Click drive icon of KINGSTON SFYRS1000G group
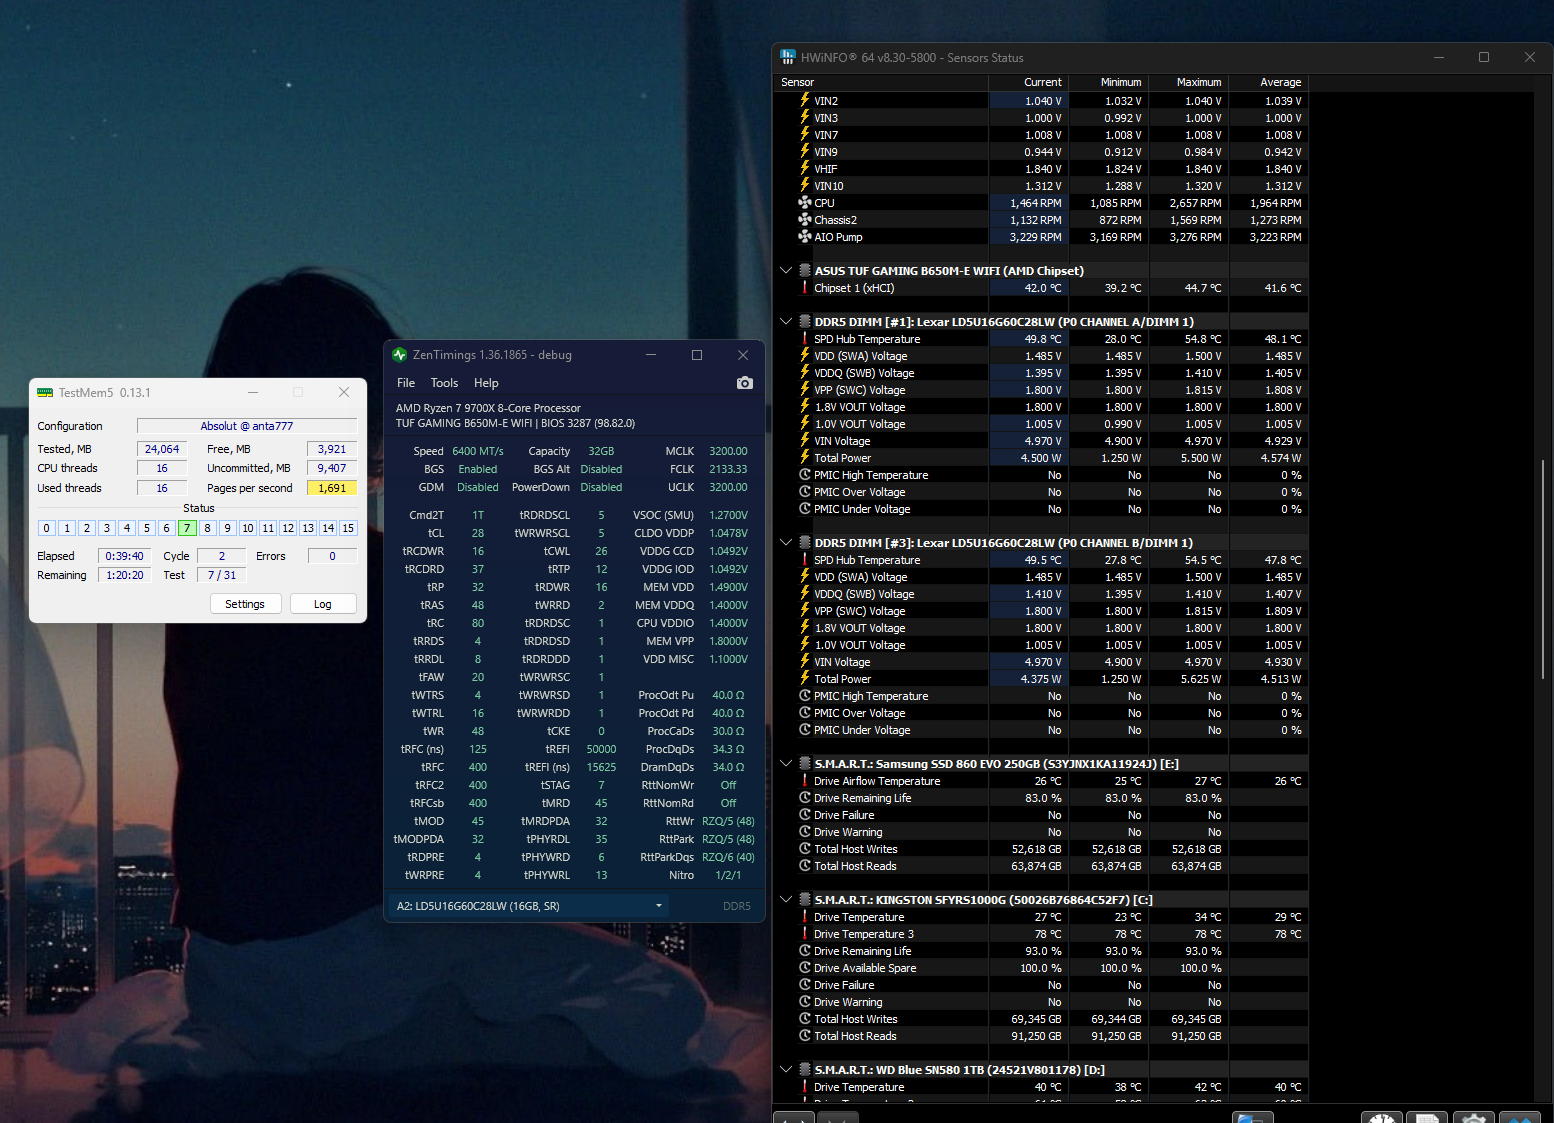1554x1123 pixels. (x=805, y=899)
